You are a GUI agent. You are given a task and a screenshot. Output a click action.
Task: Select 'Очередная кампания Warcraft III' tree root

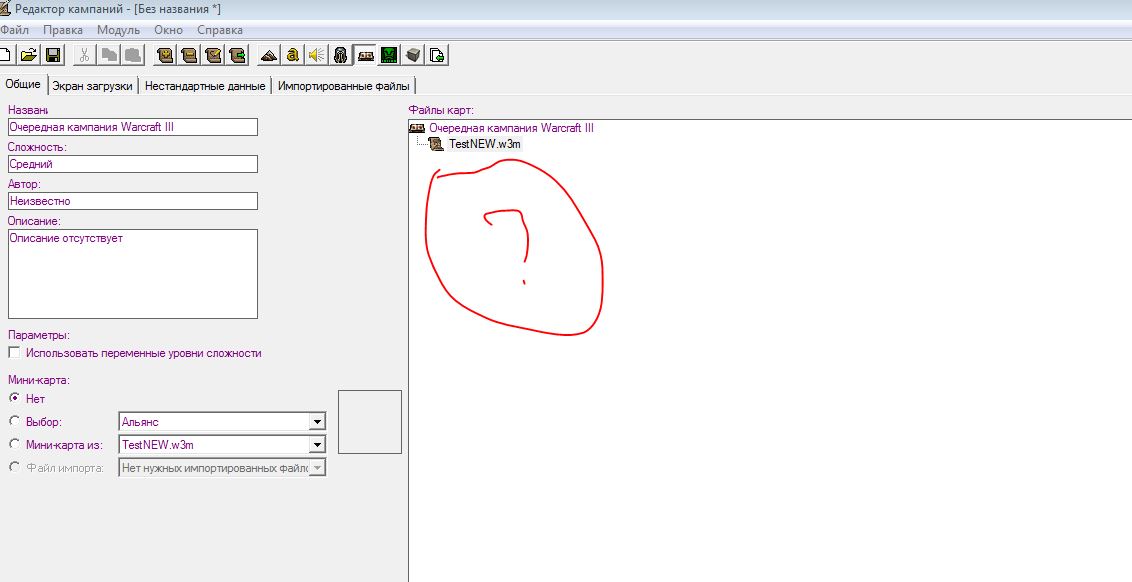click(511, 128)
